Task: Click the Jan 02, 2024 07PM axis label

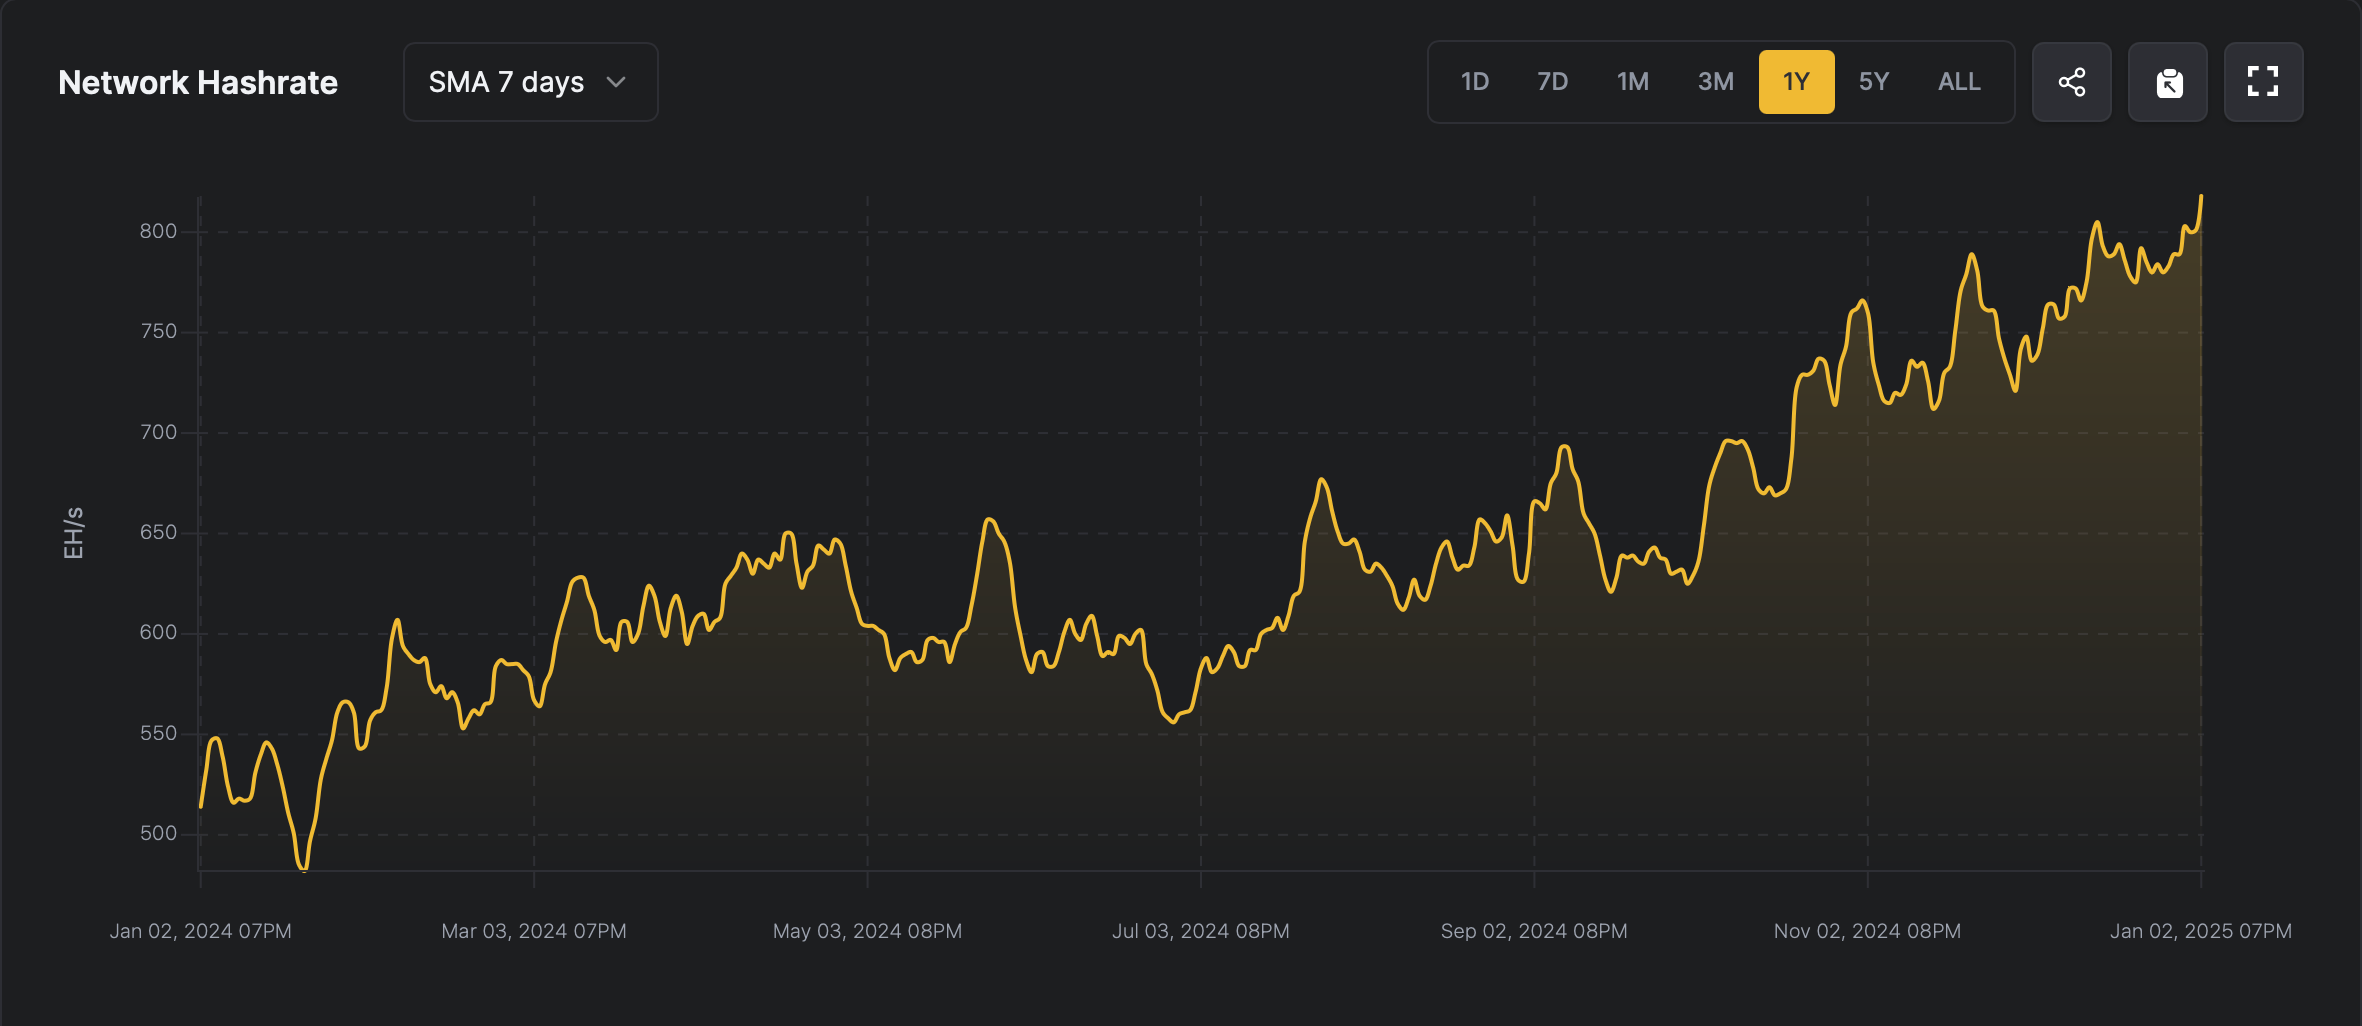Action: click(x=200, y=931)
